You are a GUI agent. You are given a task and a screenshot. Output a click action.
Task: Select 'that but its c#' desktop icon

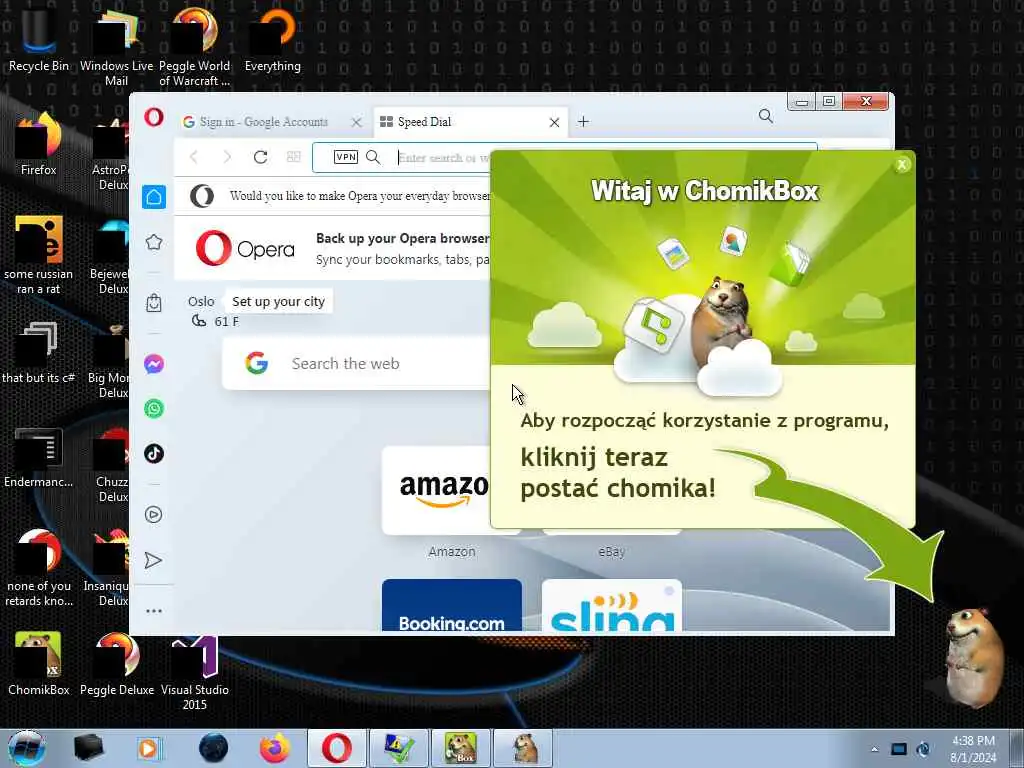pyautogui.click(x=39, y=353)
